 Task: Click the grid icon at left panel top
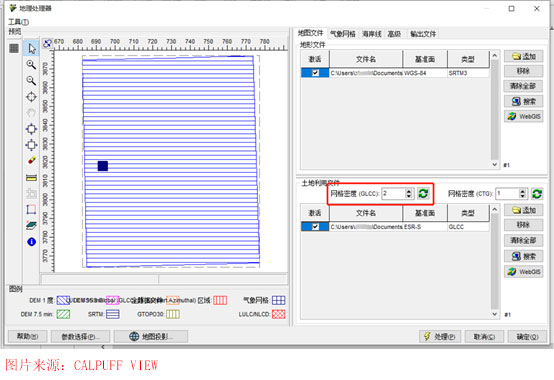(14, 48)
